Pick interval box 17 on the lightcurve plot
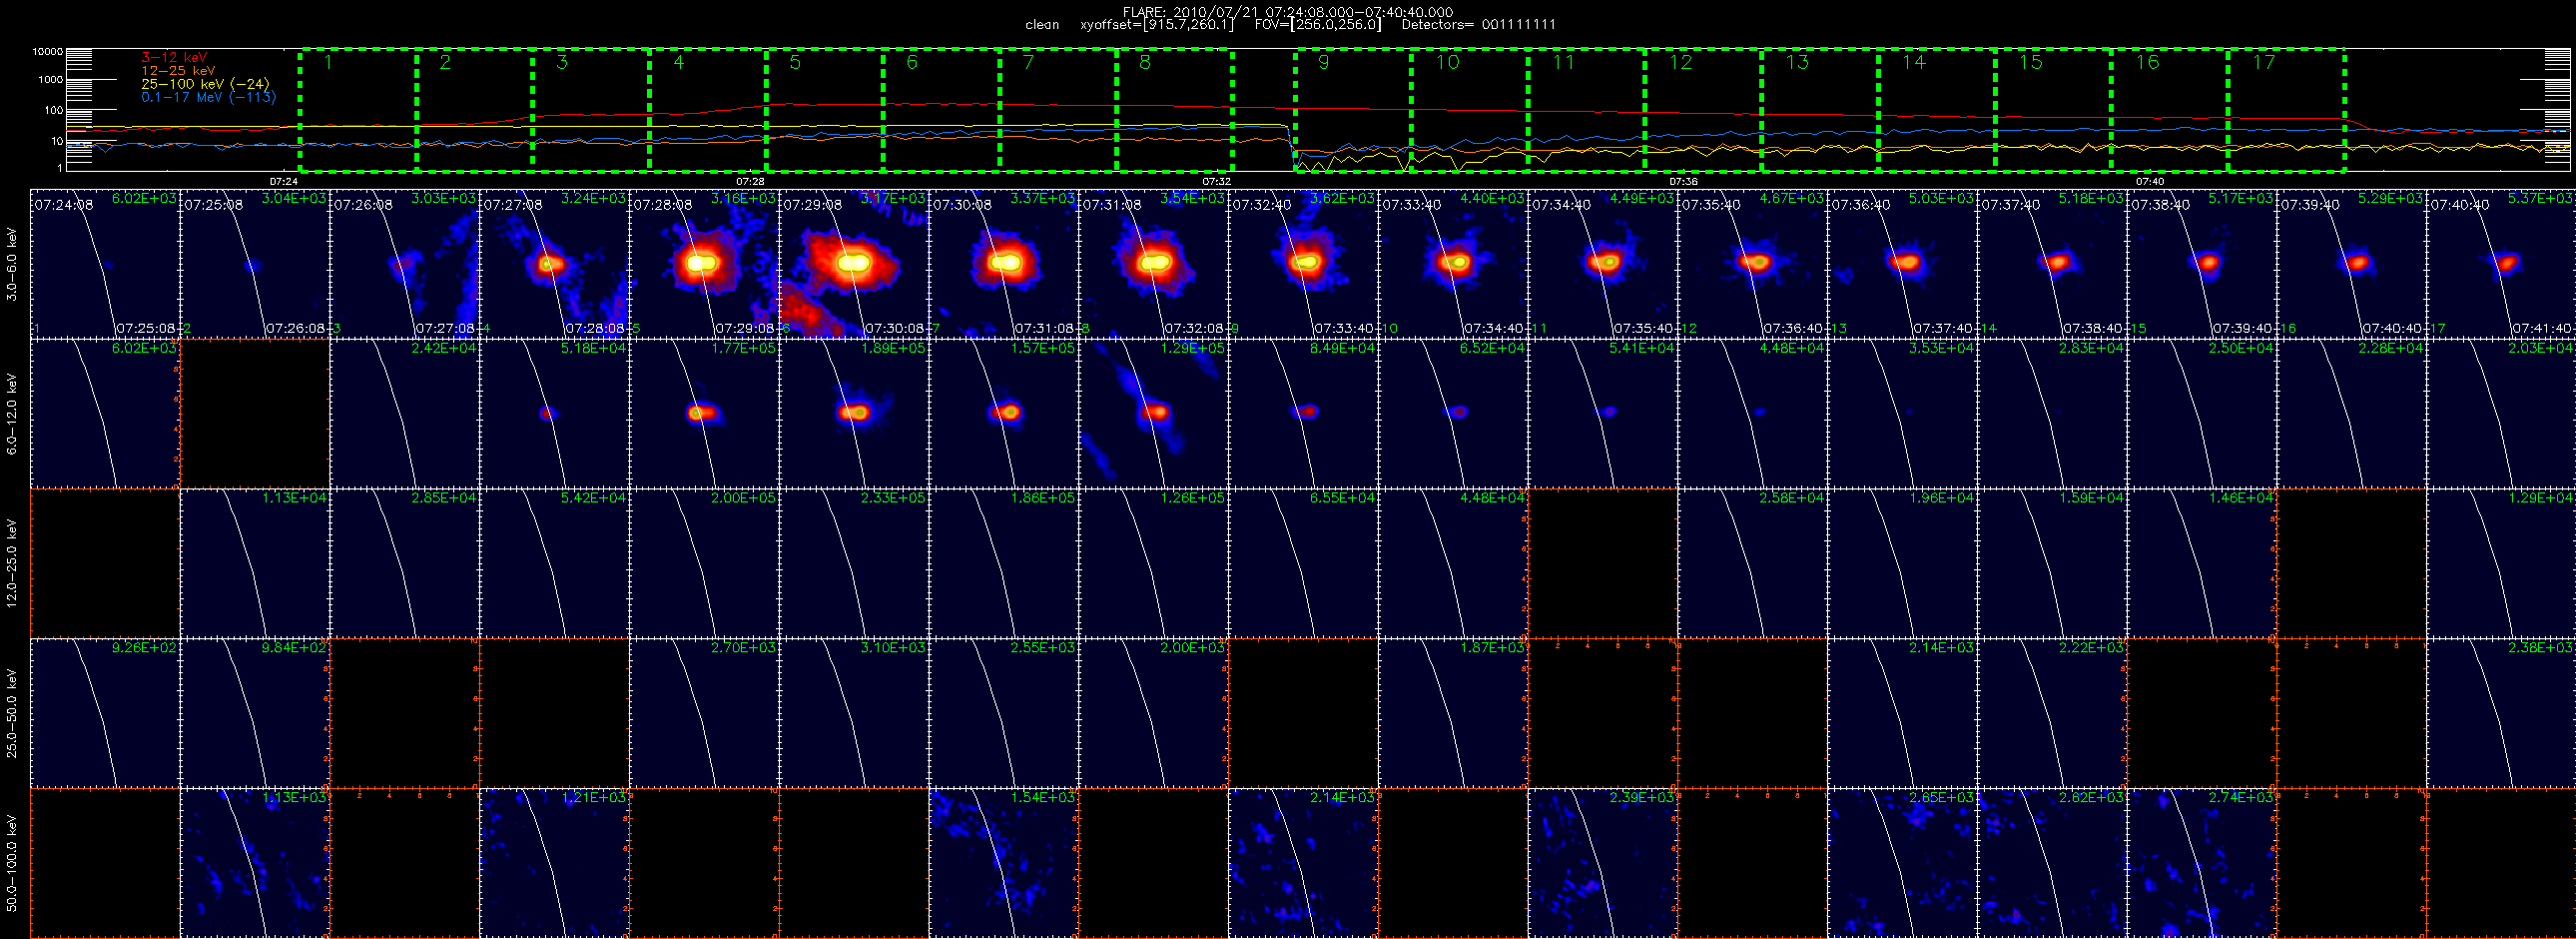Screen dimensions: 2576x939 click(2287, 109)
